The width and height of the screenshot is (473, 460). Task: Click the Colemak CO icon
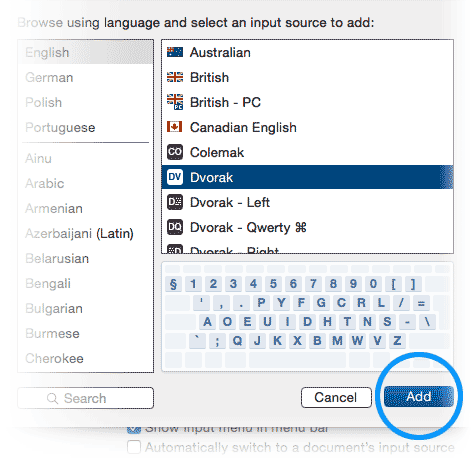175,152
